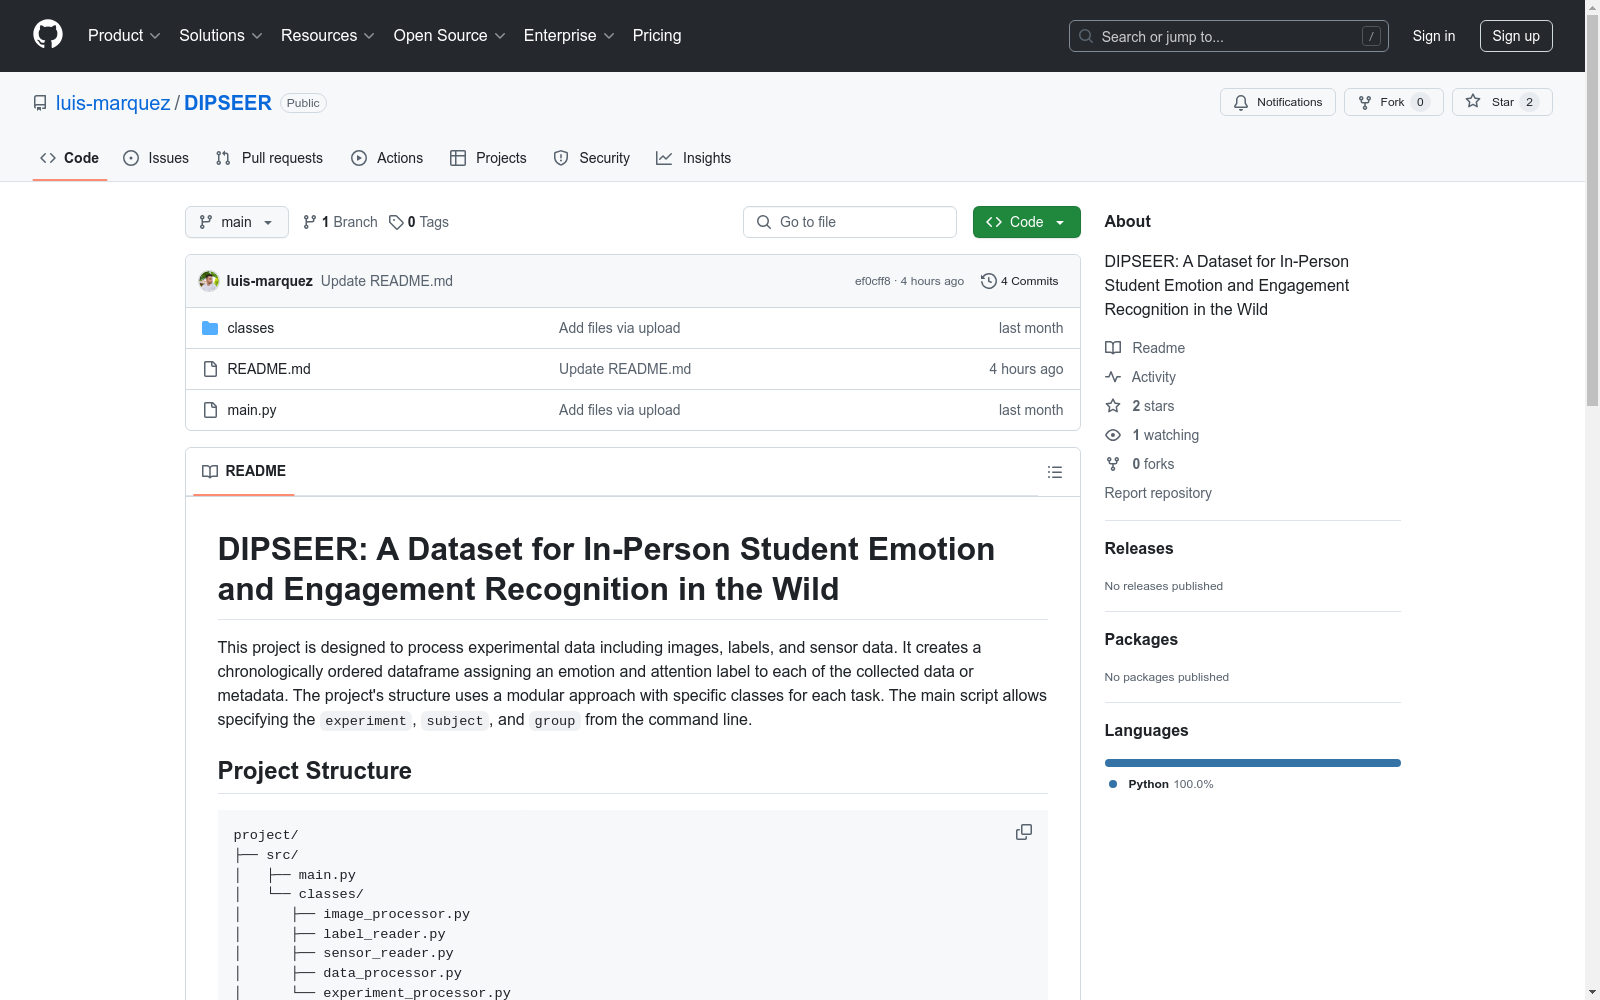Click luis-marquez avatar in commit row
The image size is (1600, 1000).
coord(209,281)
